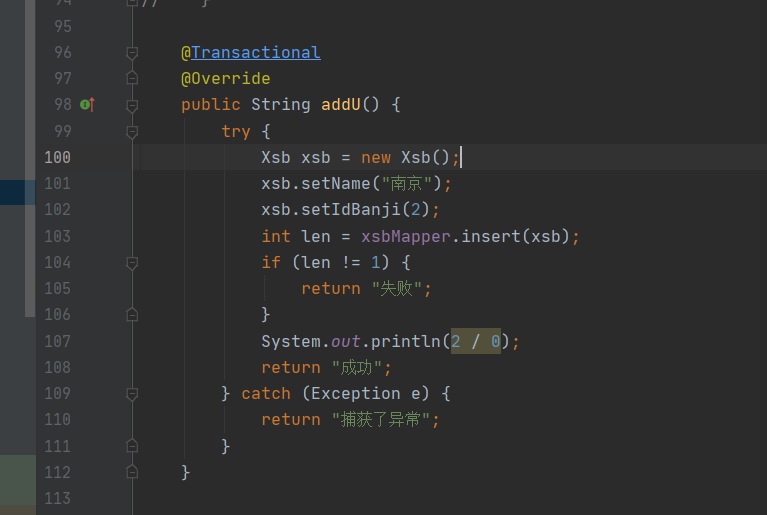Click the "捕获了异常" string literal

click(x=381, y=419)
